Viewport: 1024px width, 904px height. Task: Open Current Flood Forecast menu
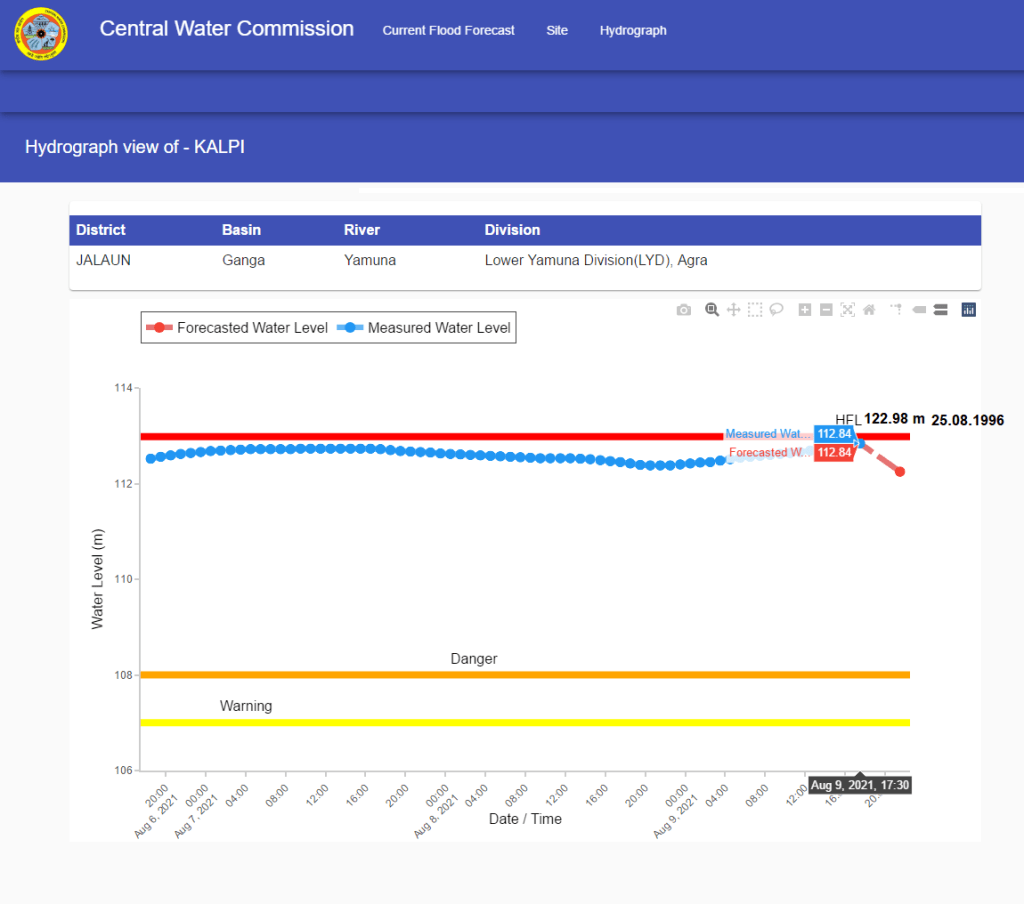point(448,31)
